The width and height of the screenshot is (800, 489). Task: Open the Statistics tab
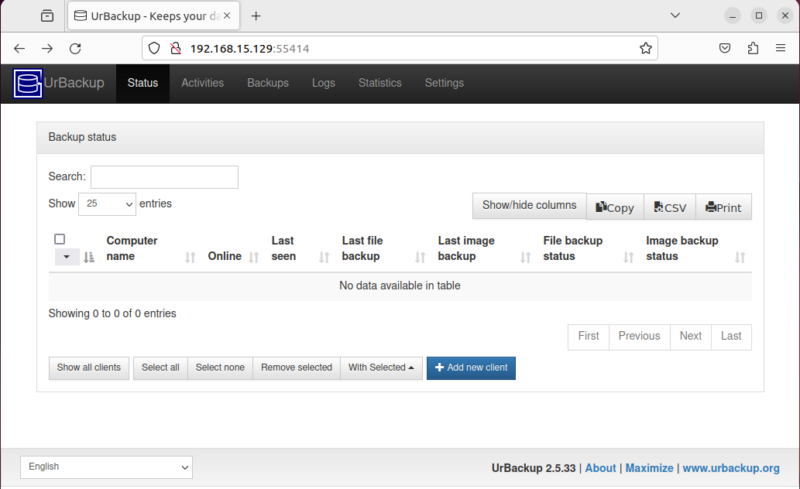[380, 83]
